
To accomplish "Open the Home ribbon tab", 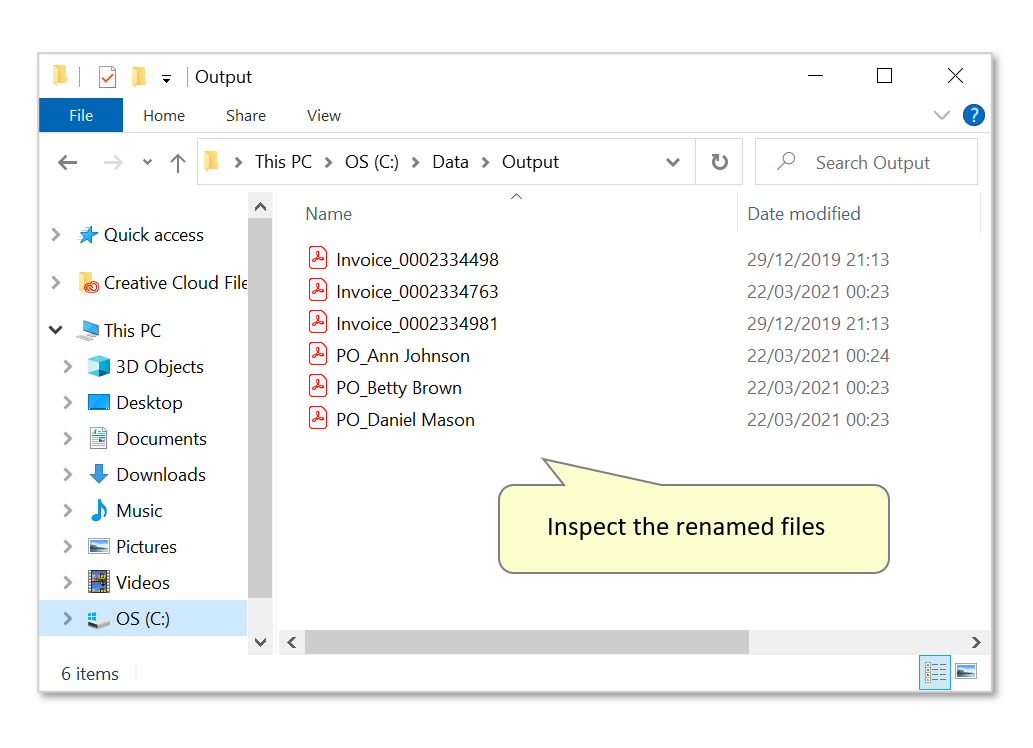I will point(164,115).
